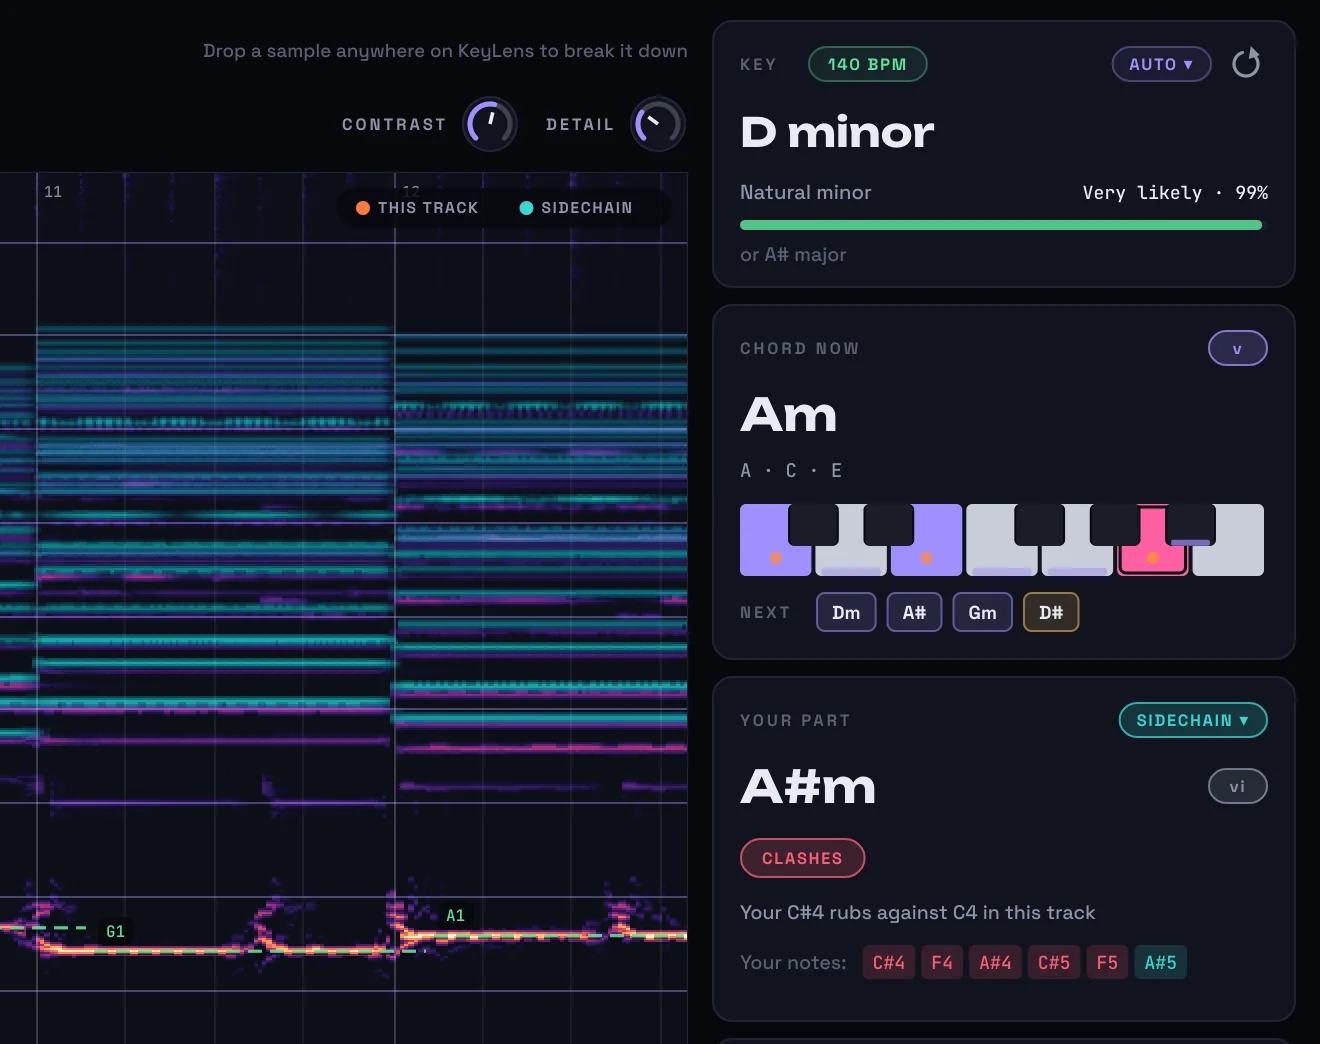Select the Dm next chord
Image resolution: width=1320 pixels, height=1044 pixels.
coord(846,612)
